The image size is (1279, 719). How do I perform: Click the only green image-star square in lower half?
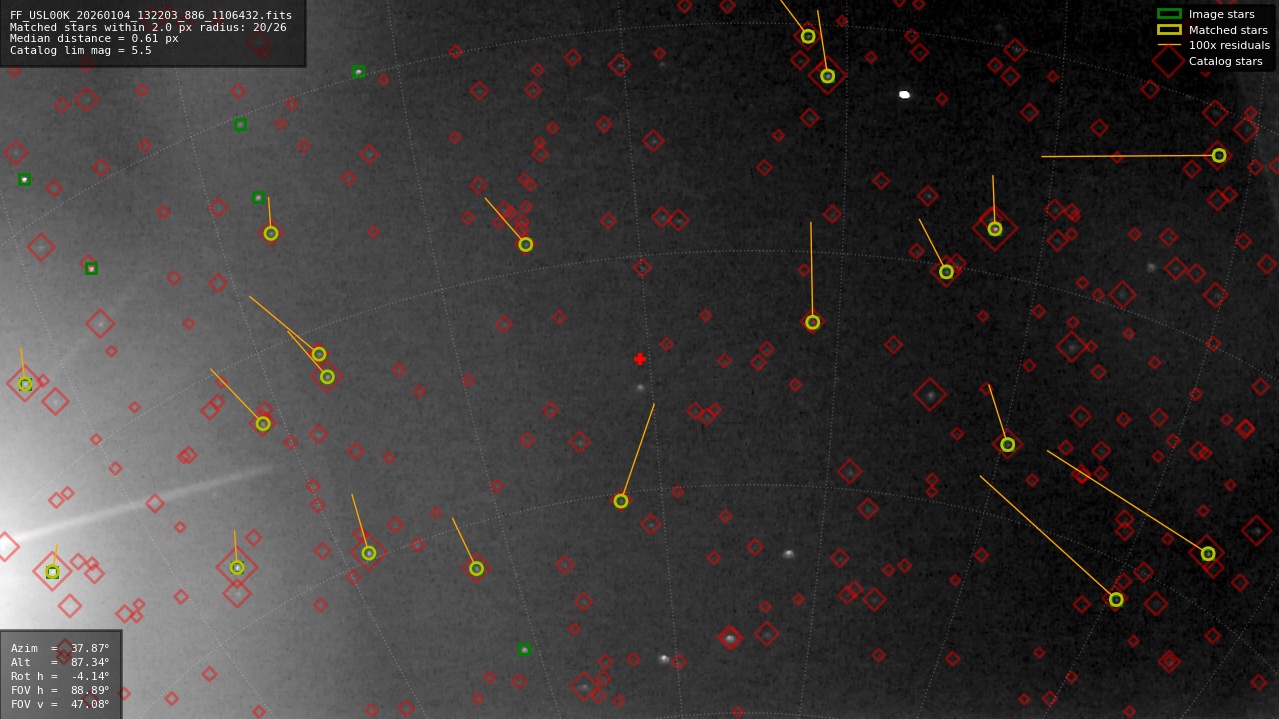point(524,650)
